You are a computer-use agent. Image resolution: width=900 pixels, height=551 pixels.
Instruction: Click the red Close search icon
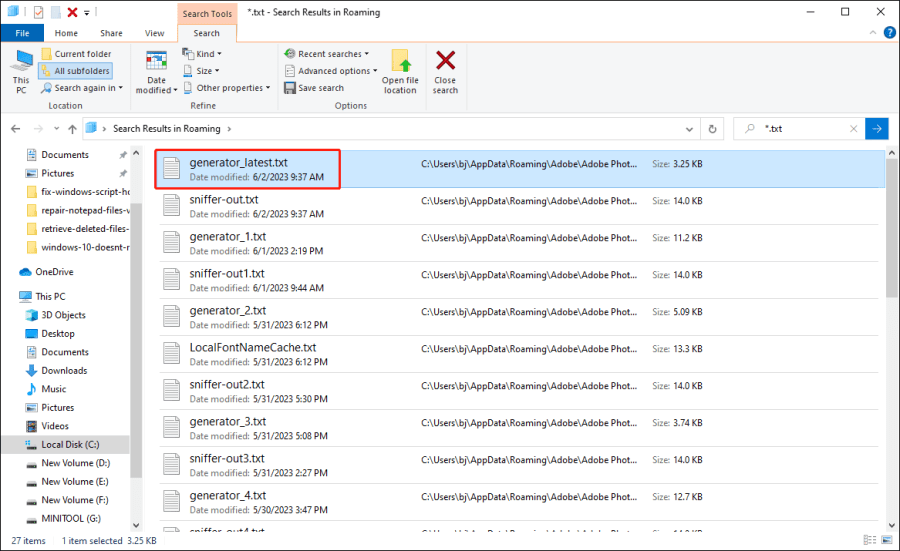click(445, 60)
